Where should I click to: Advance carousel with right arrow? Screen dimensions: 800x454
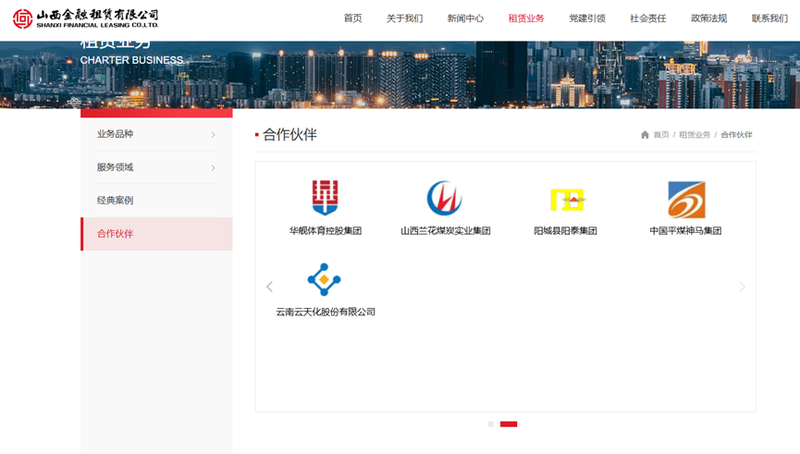coord(742,287)
